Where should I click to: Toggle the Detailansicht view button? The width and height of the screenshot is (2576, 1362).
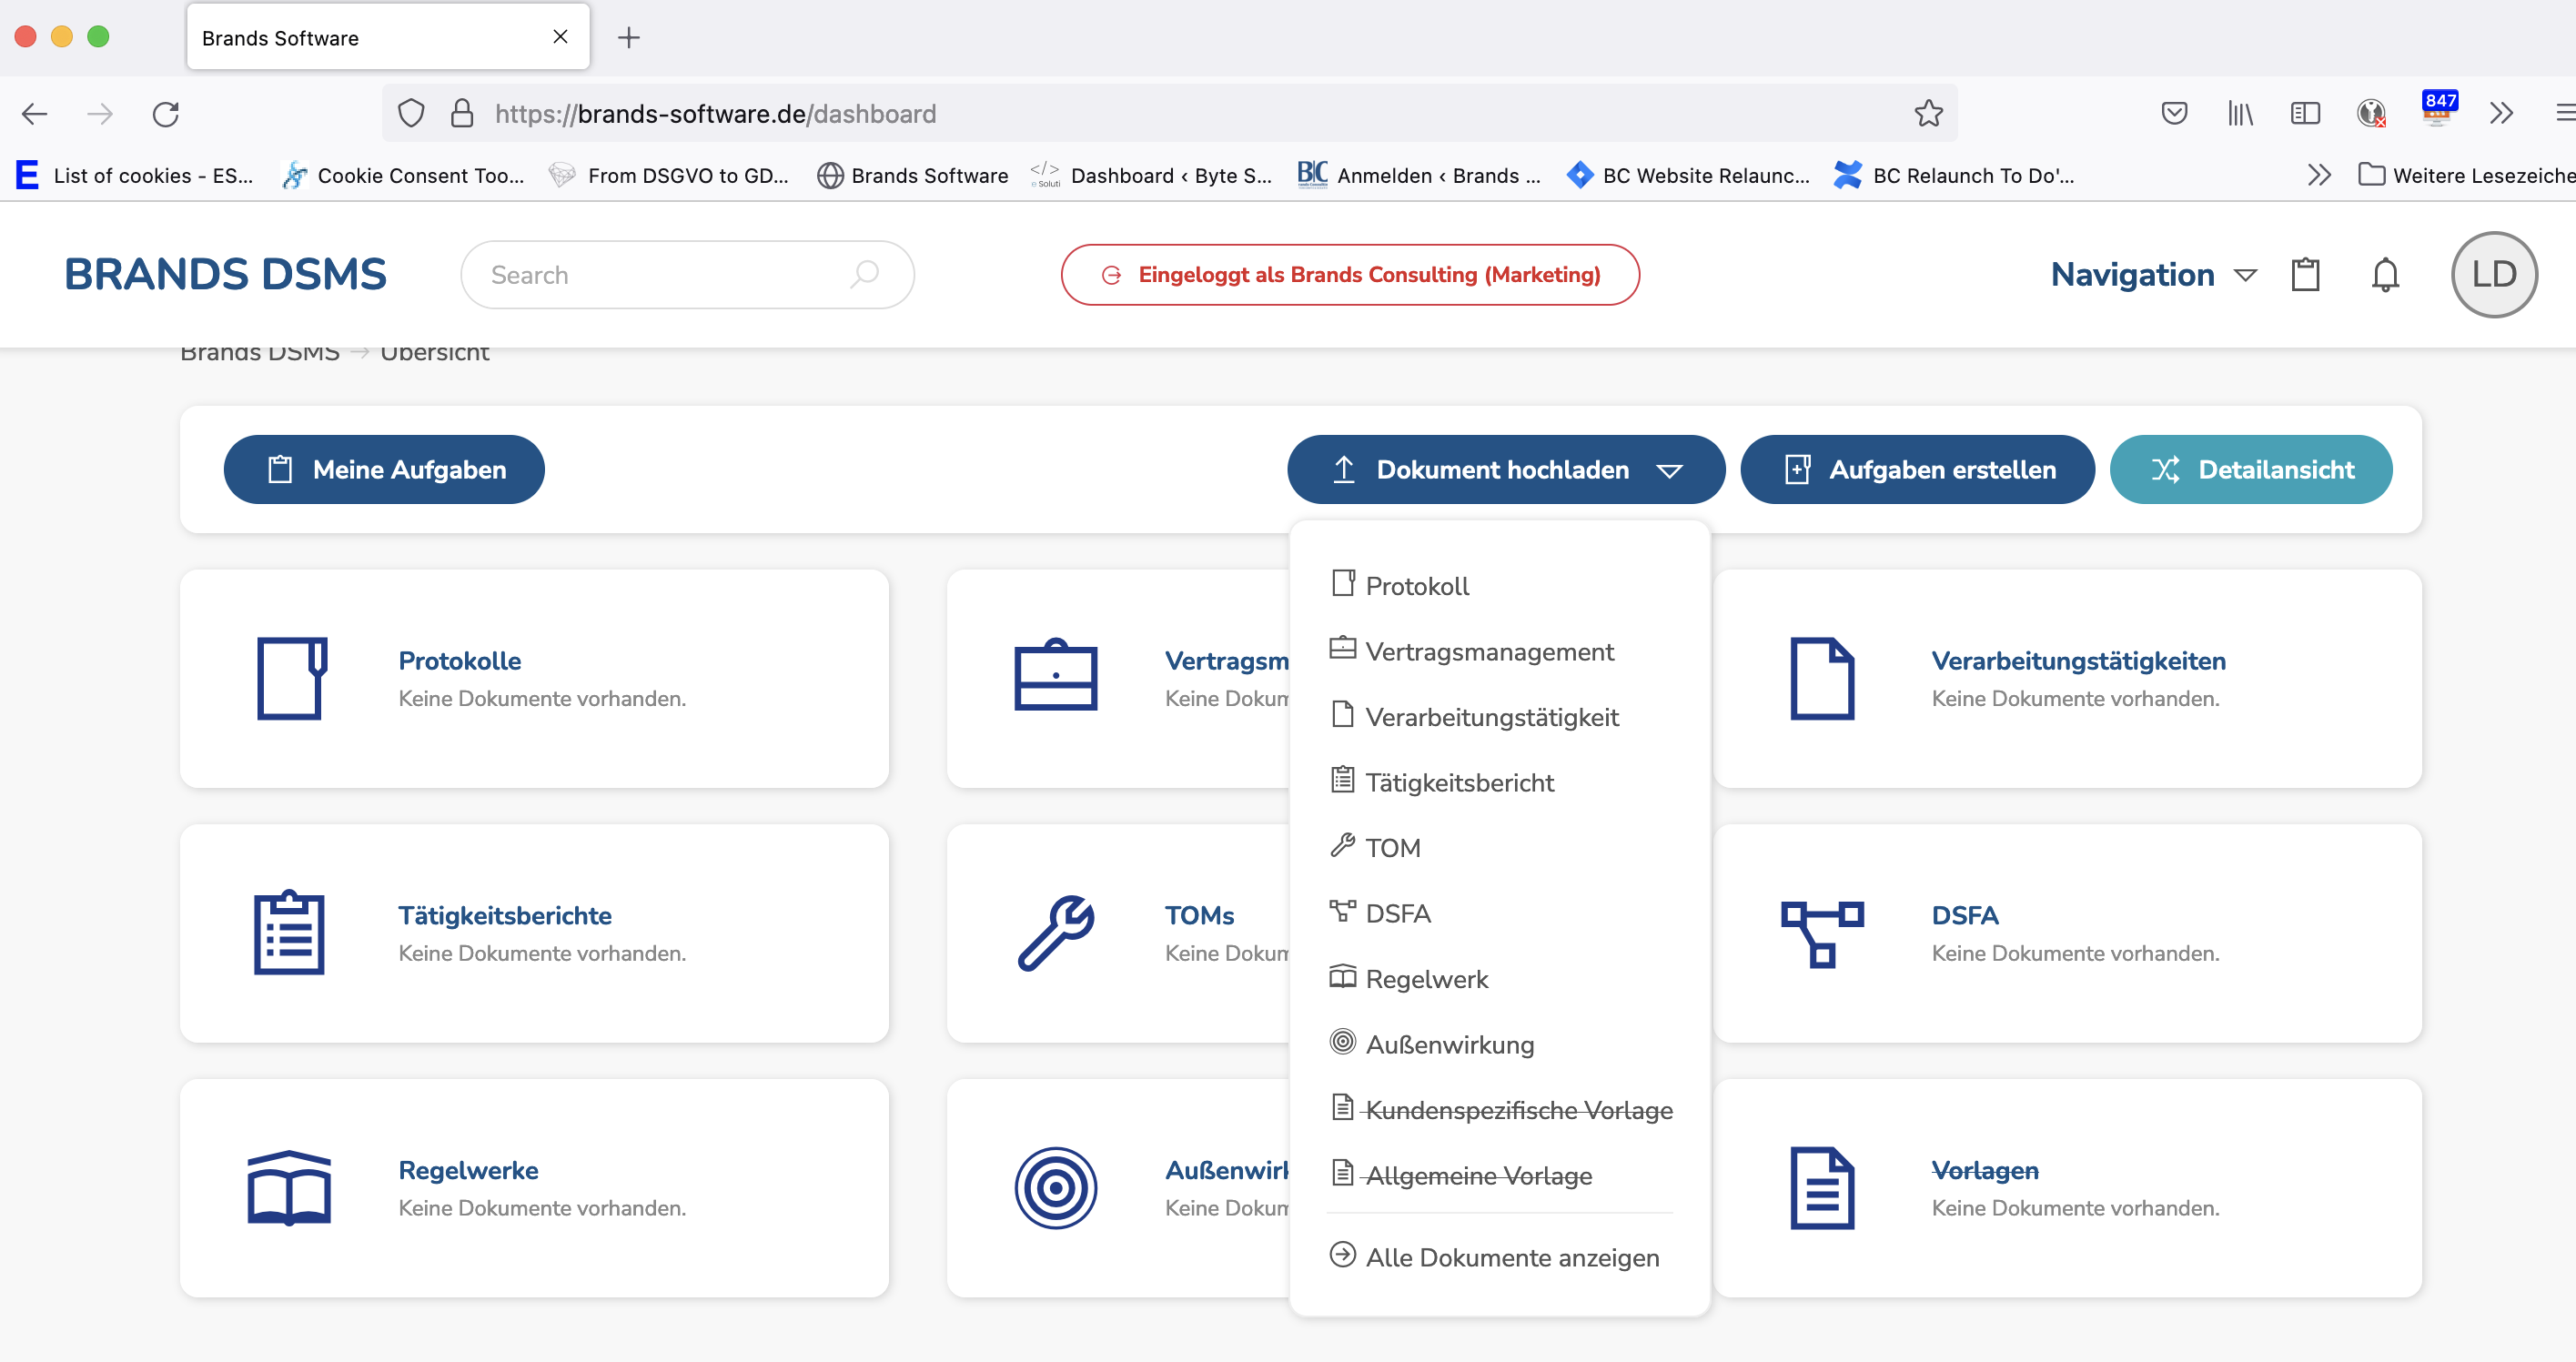click(x=2250, y=469)
